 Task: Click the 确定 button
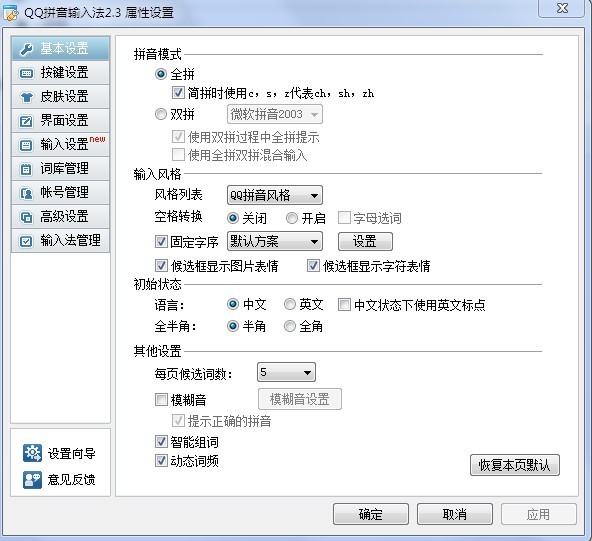(x=371, y=514)
